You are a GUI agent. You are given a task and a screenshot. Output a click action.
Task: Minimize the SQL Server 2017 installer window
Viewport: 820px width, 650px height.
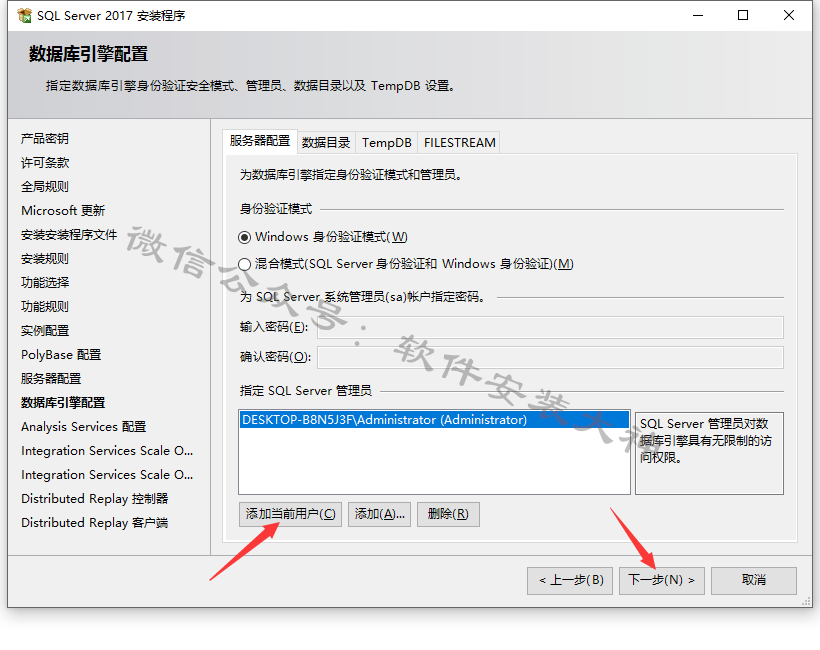(698, 16)
